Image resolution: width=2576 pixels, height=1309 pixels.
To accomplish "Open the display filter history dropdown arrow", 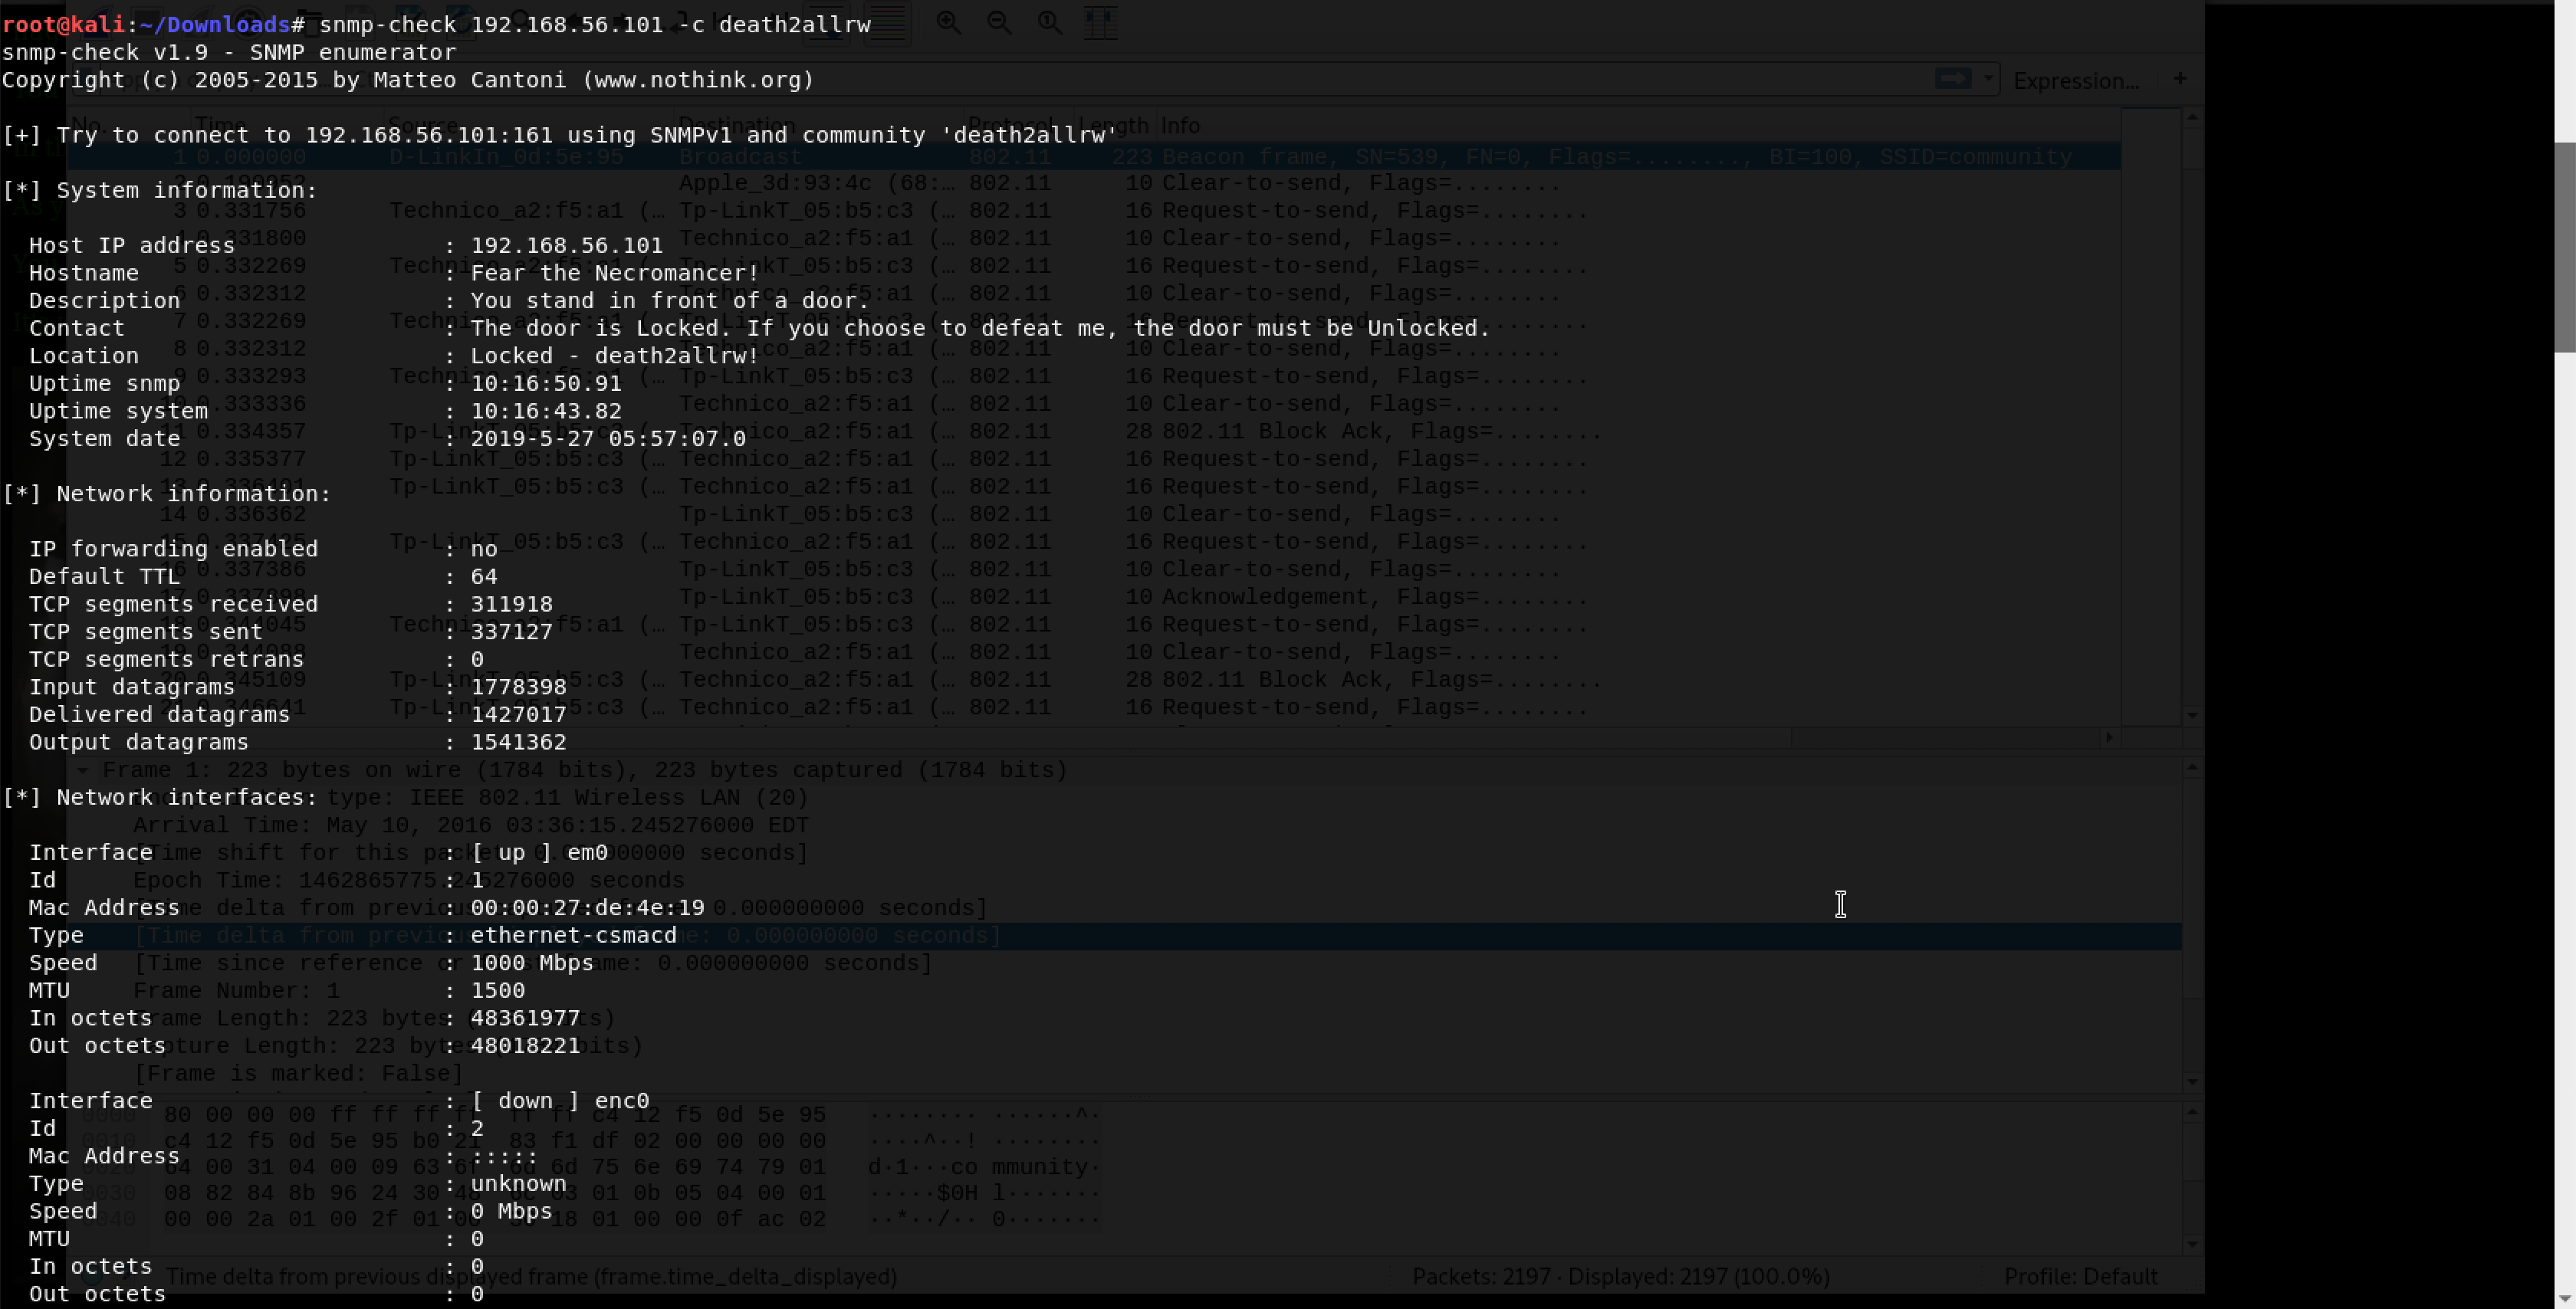I will point(1987,79).
